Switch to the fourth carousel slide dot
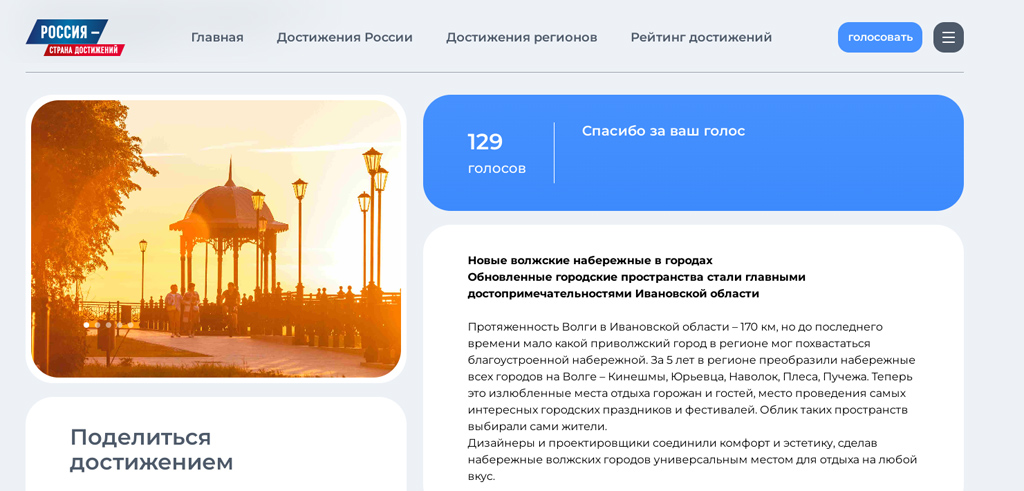The width and height of the screenshot is (1024, 491). 120,325
